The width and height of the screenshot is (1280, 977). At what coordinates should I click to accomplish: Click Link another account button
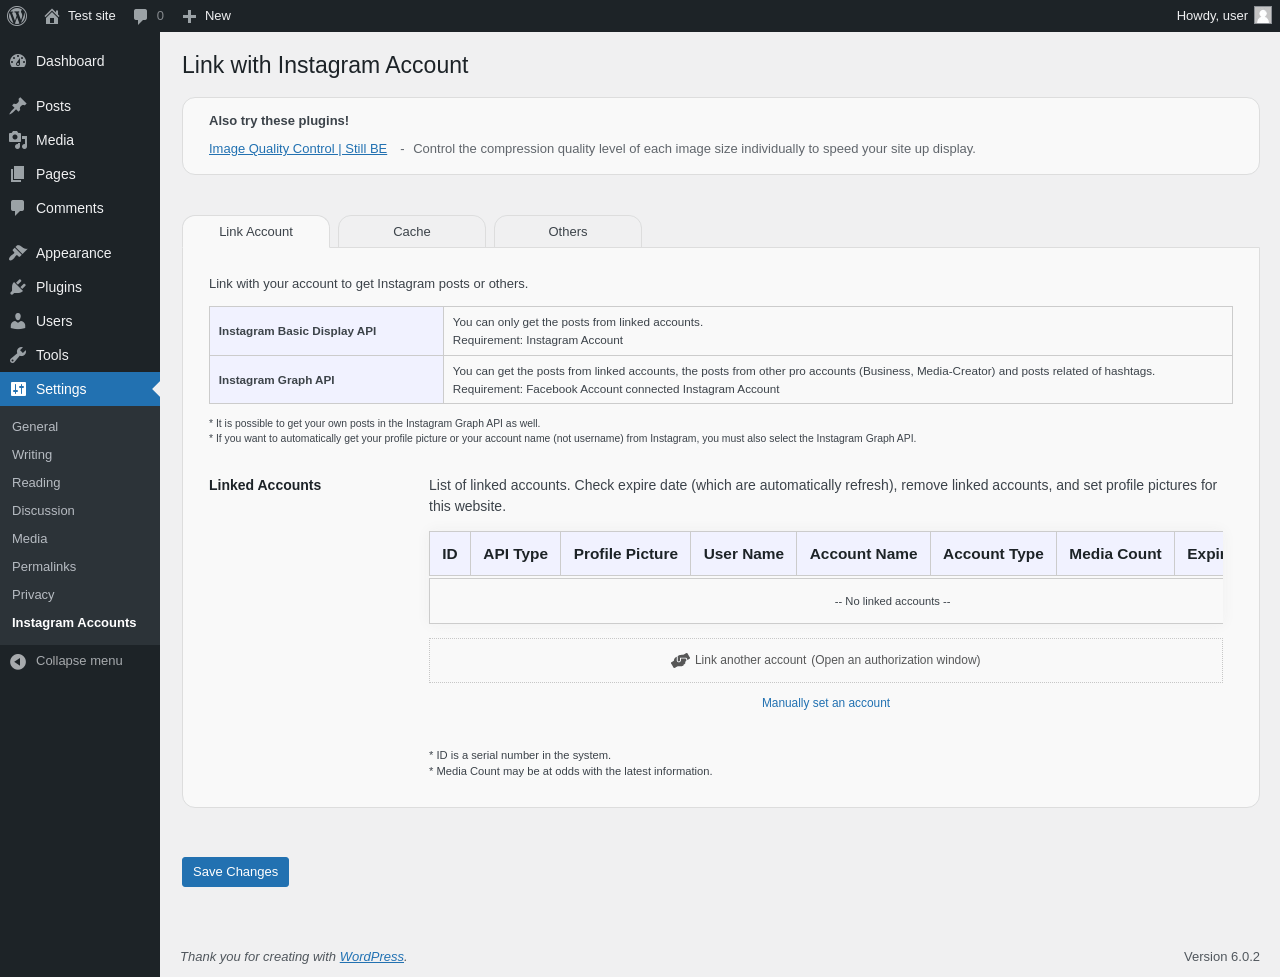coord(826,660)
